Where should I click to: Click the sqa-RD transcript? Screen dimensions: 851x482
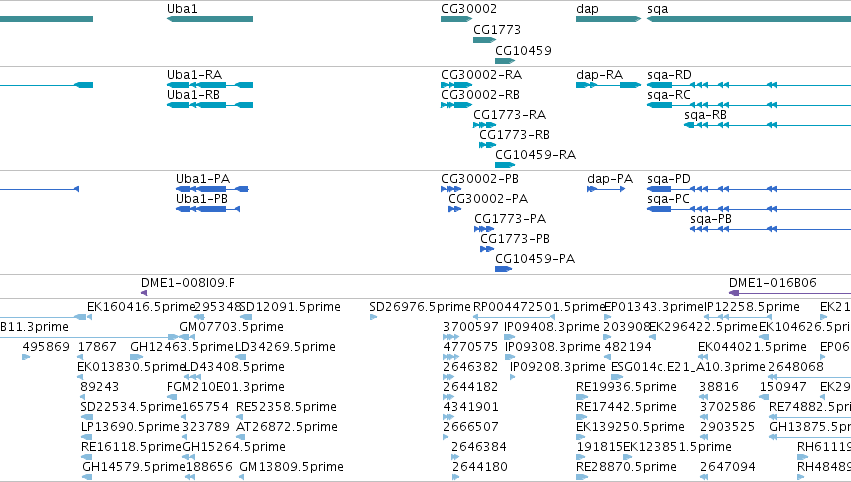pyautogui.click(x=749, y=85)
